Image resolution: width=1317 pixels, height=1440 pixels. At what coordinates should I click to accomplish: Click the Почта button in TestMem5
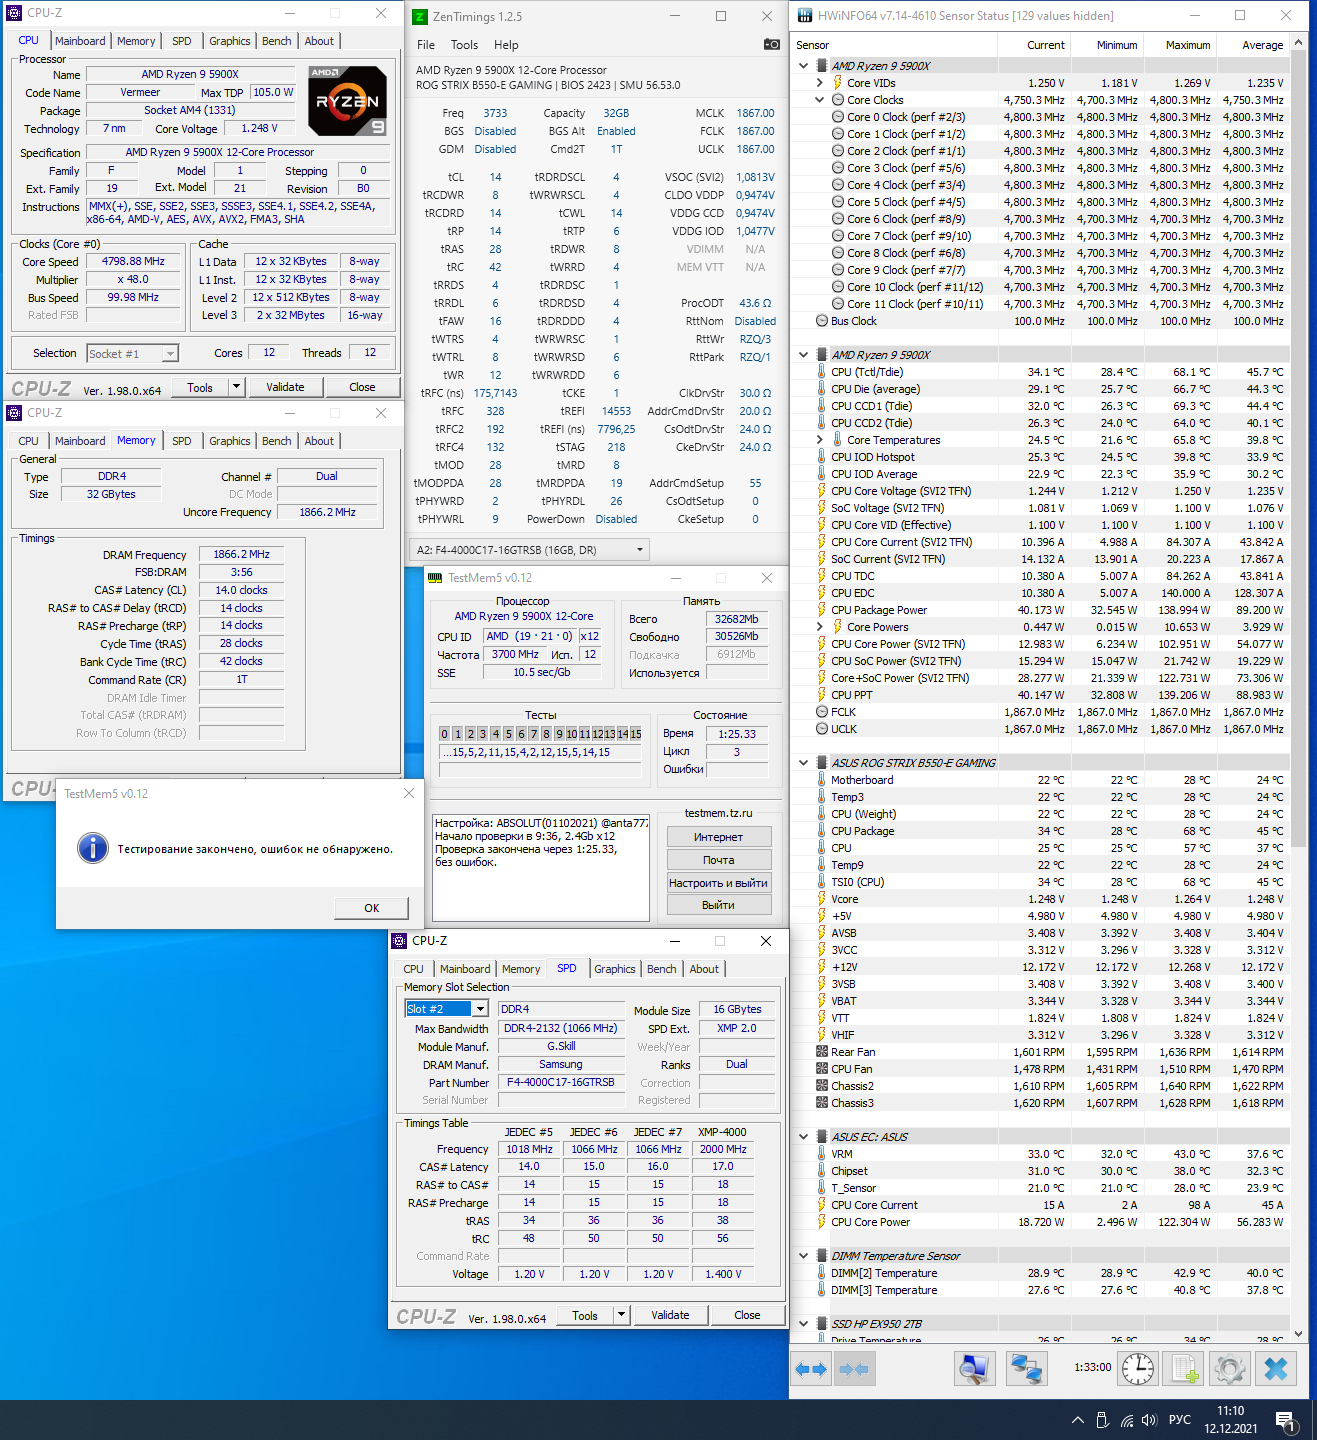[x=719, y=860]
